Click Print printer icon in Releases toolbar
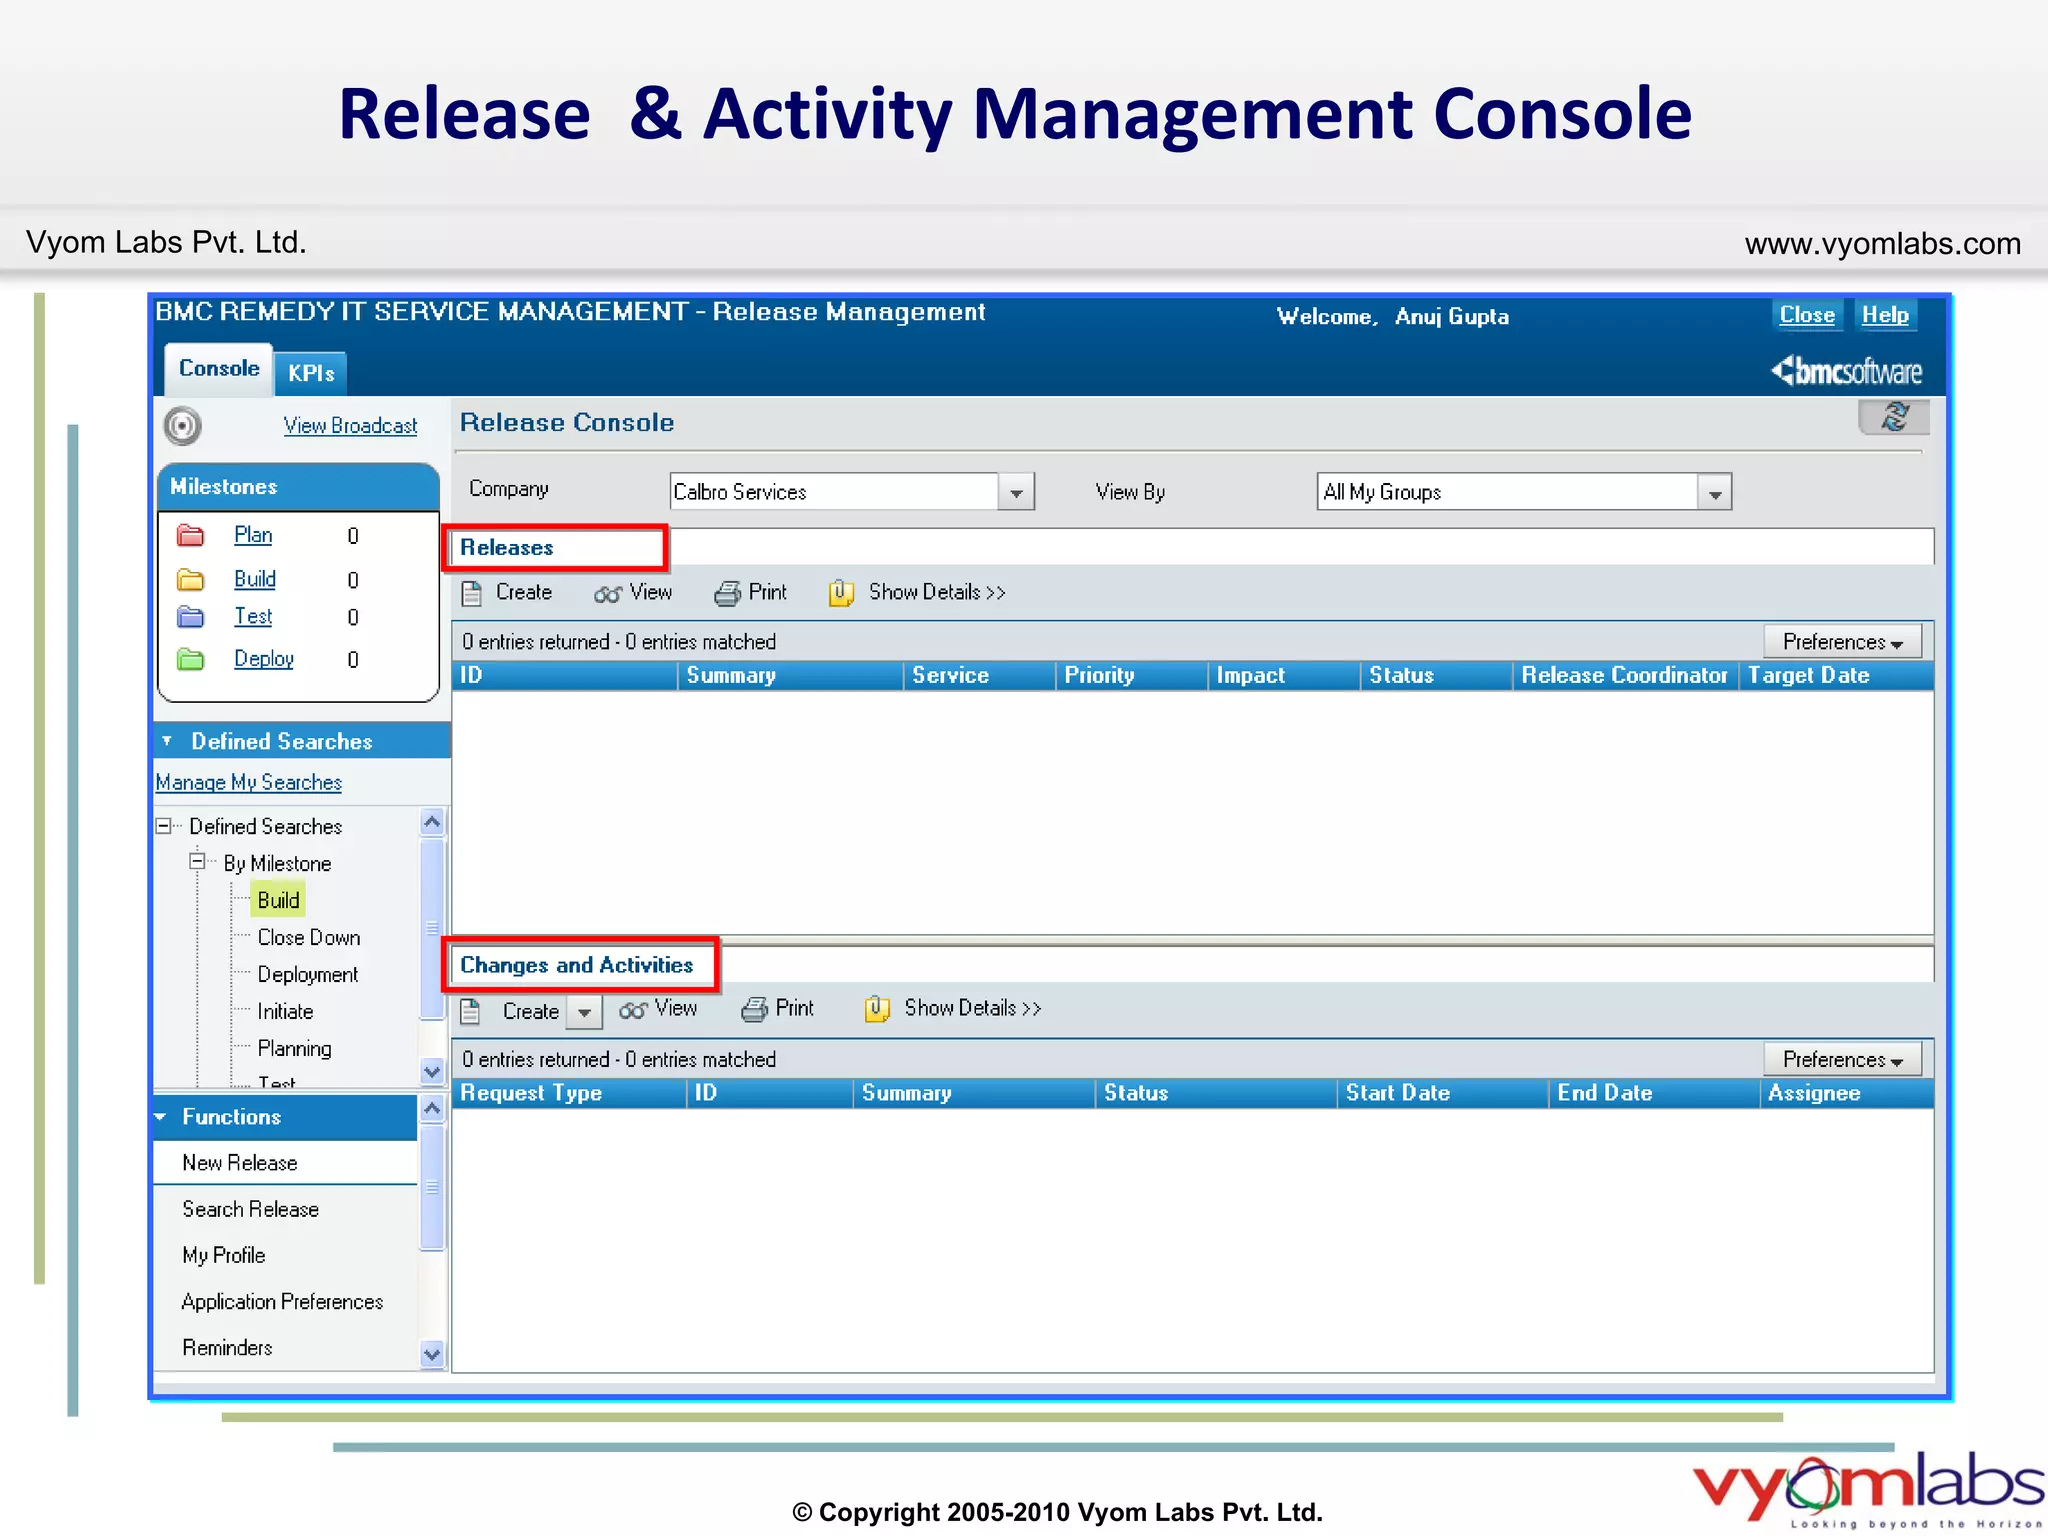 click(728, 593)
